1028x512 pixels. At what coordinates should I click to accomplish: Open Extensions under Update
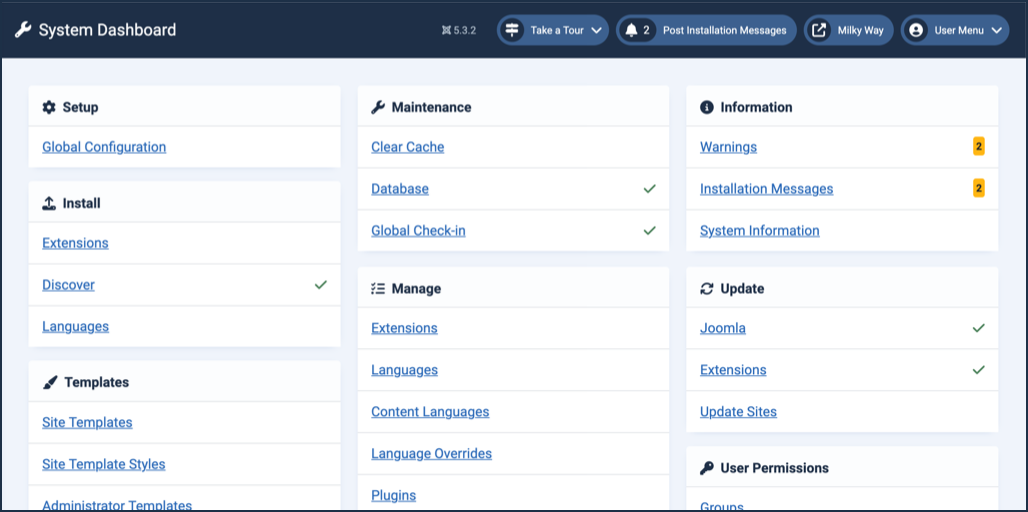733,370
